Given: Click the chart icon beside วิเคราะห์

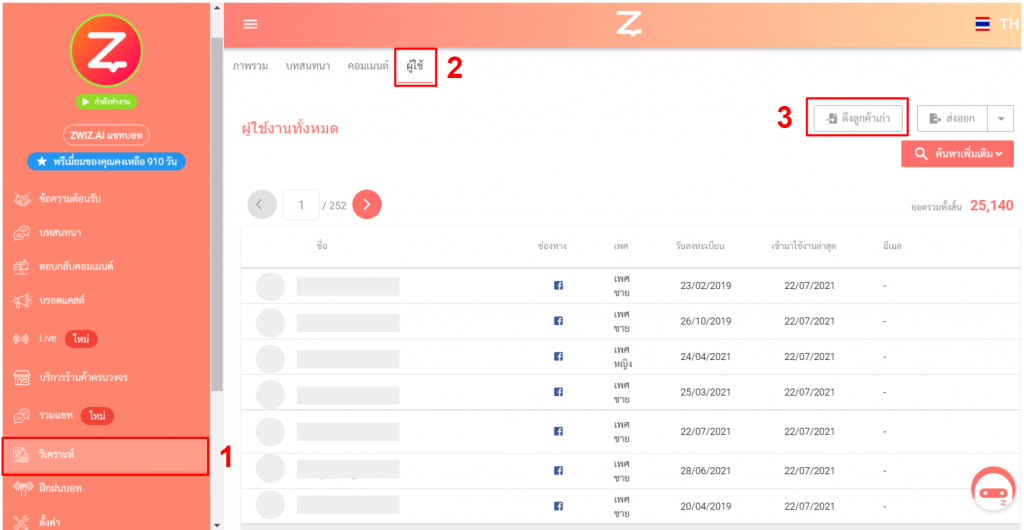Looking at the screenshot, I should (22, 455).
